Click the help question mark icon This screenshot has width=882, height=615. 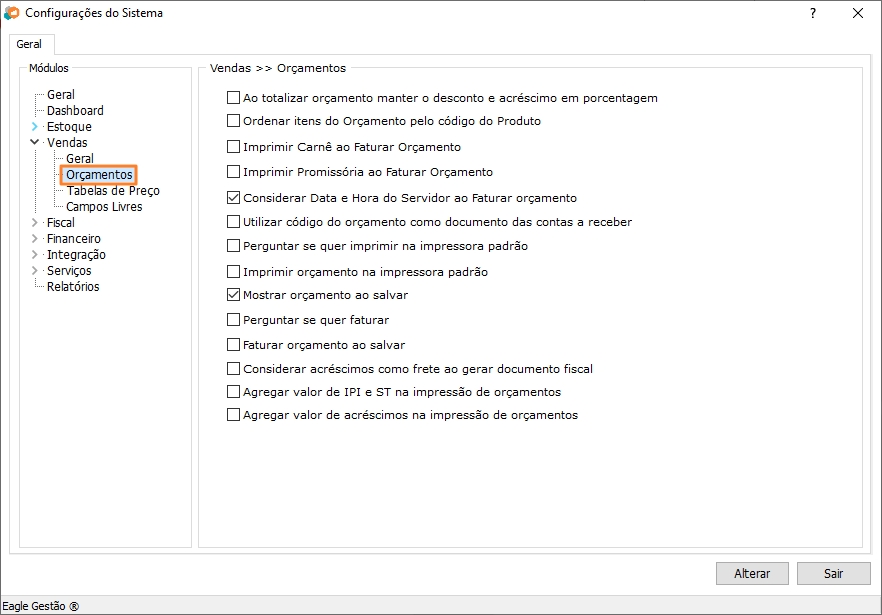pyautogui.click(x=812, y=13)
